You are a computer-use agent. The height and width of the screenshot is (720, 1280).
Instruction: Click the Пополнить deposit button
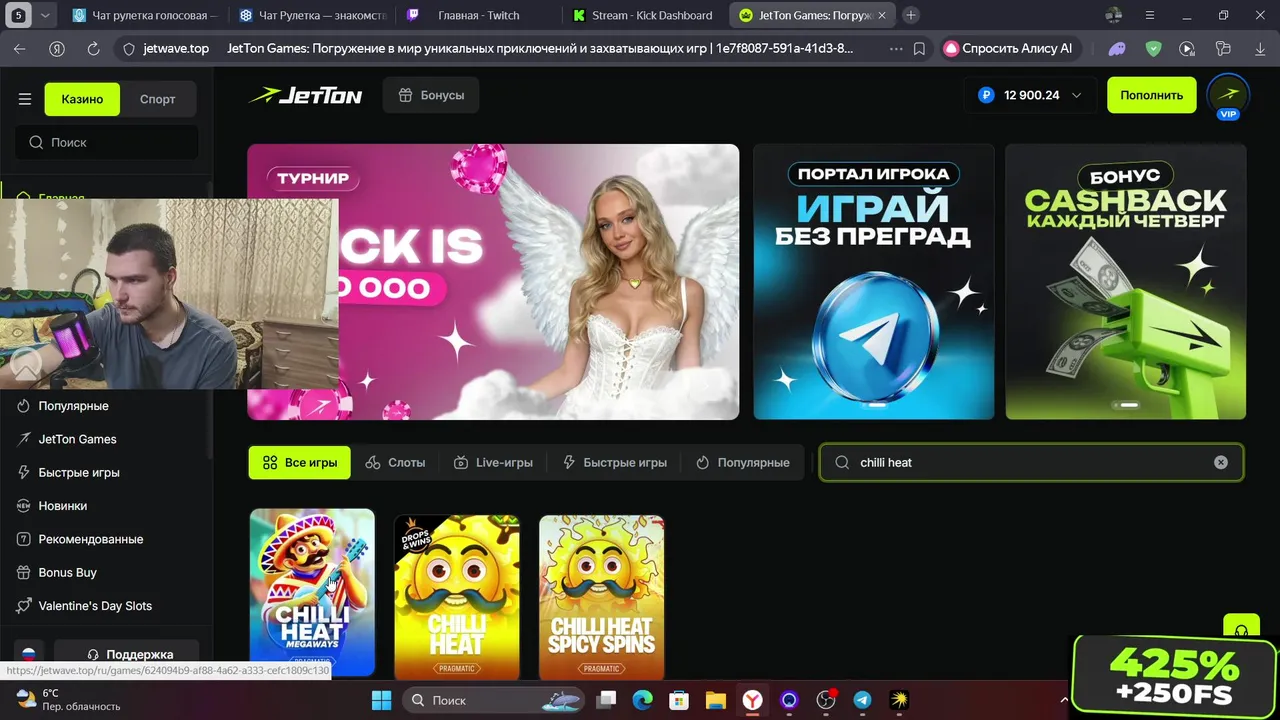pyautogui.click(x=1152, y=95)
